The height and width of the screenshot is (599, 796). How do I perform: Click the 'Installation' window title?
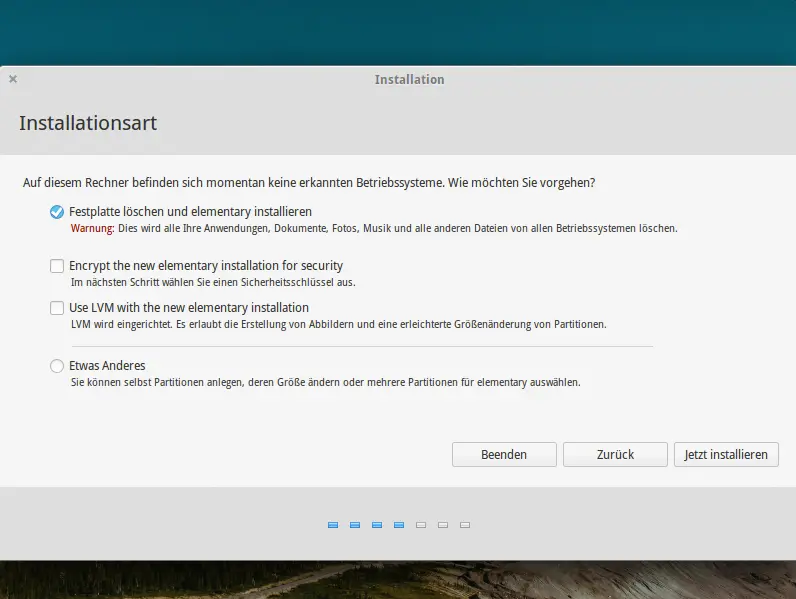(x=409, y=80)
